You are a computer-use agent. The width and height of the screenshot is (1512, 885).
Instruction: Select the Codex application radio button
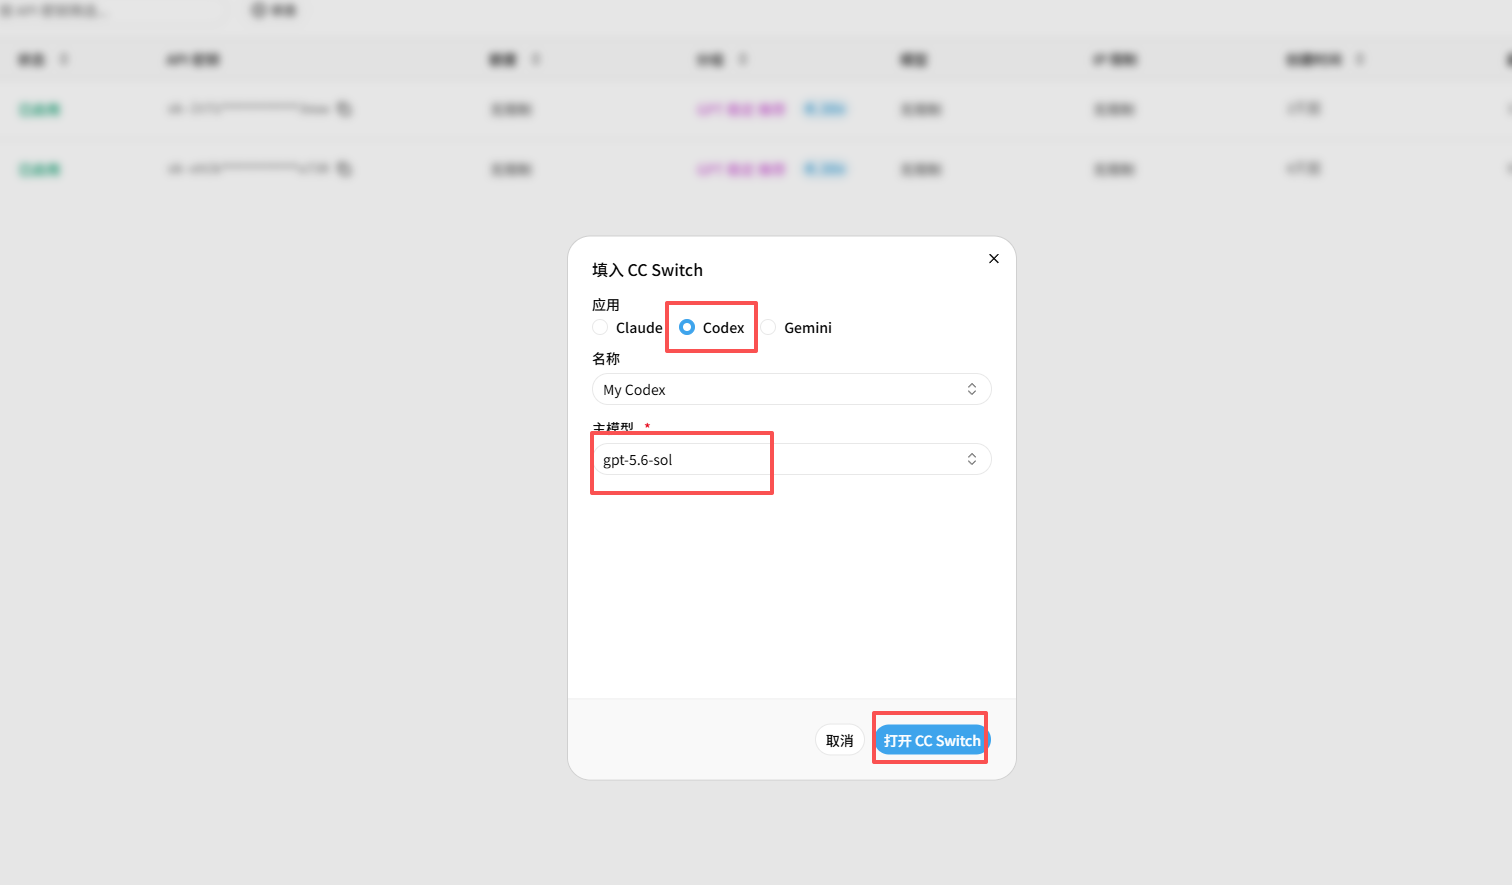pyautogui.click(x=687, y=328)
